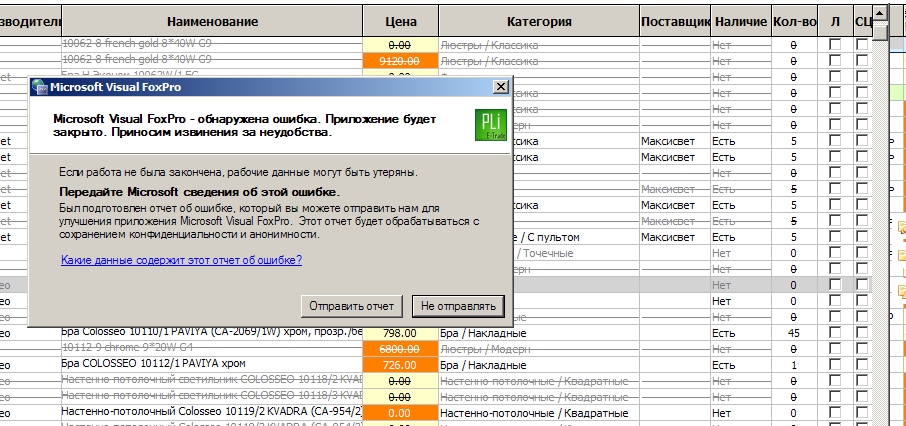Click the PLi E-Trade logo in the dialog
Screen dimensions: 906x426
(x=491, y=125)
